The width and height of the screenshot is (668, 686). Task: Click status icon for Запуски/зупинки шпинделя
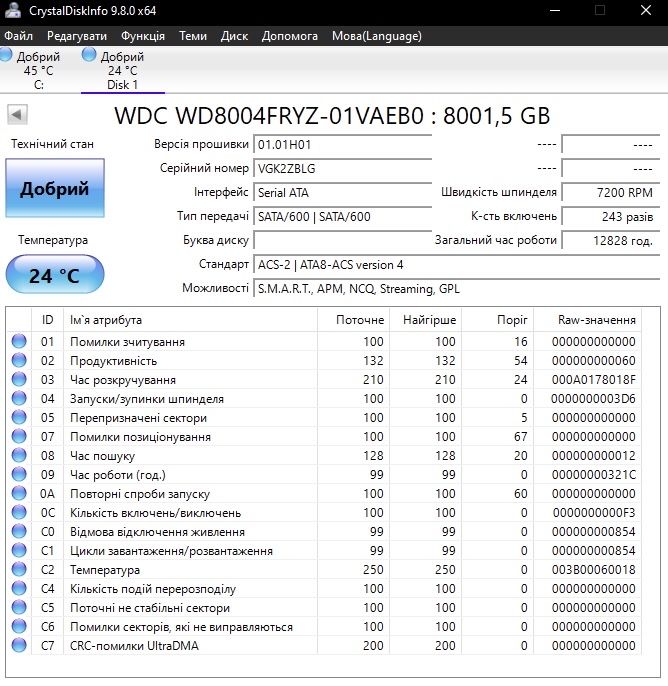click(19, 398)
